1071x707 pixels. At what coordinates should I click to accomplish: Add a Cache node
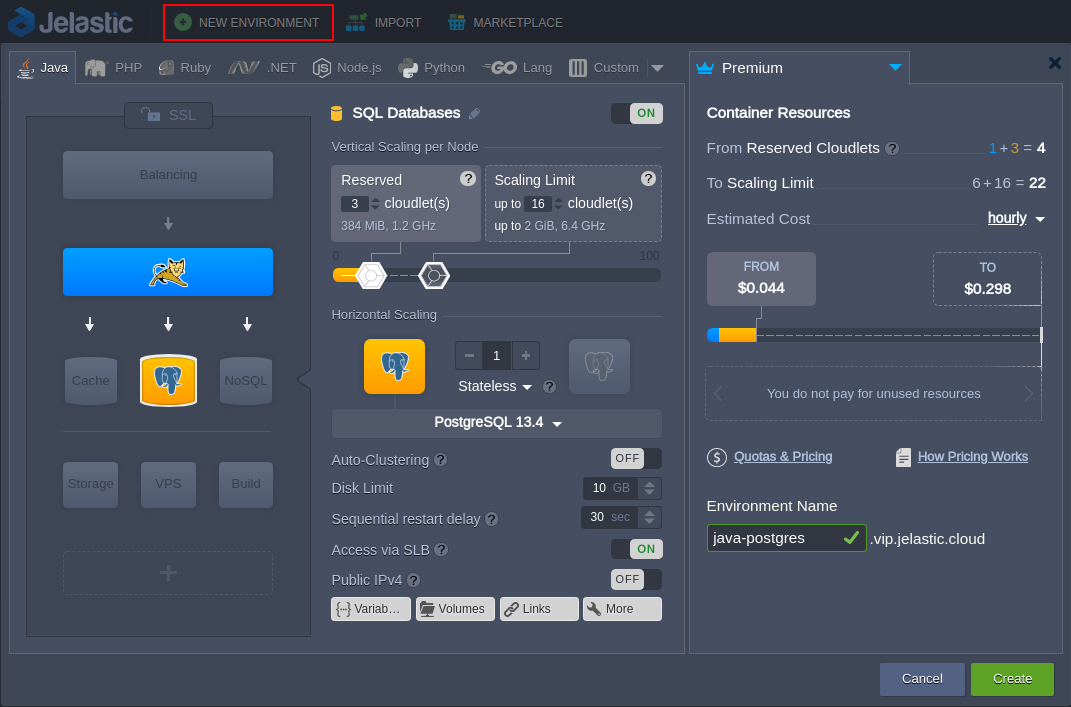[91, 380]
